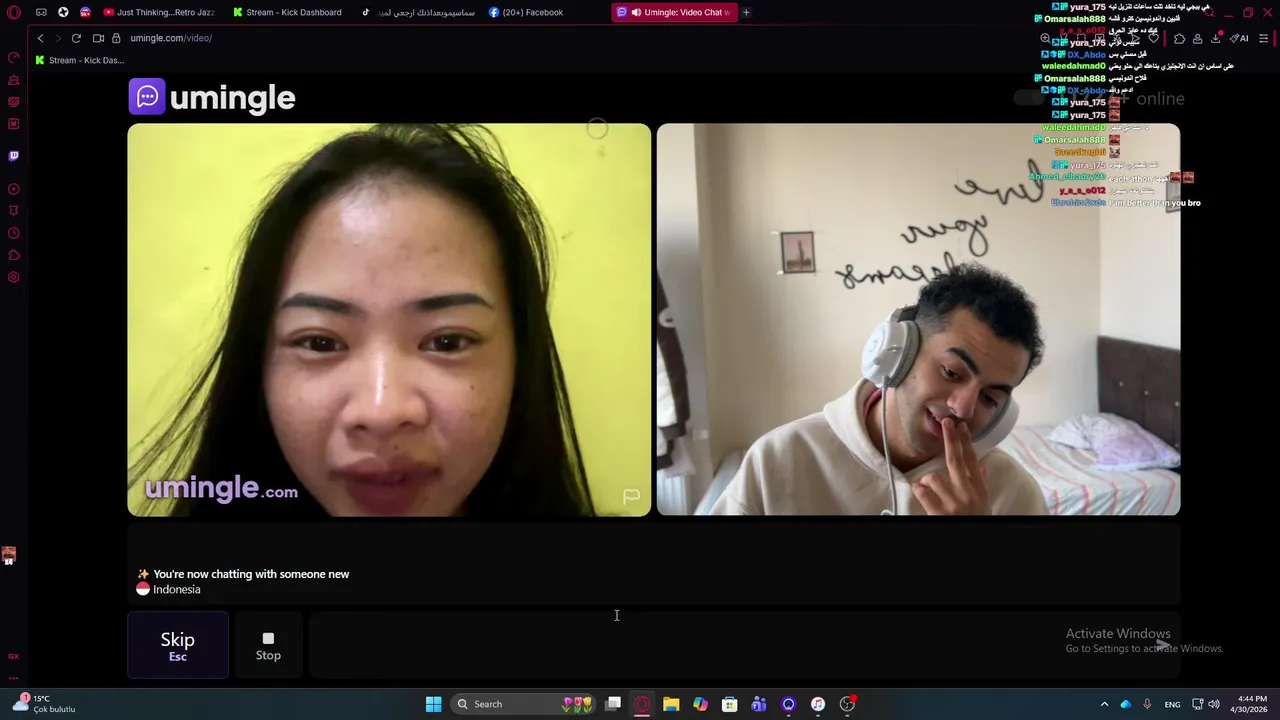The width and height of the screenshot is (1280, 720).
Task: Show hidden system tray icons
Action: (x=1104, y=704)
